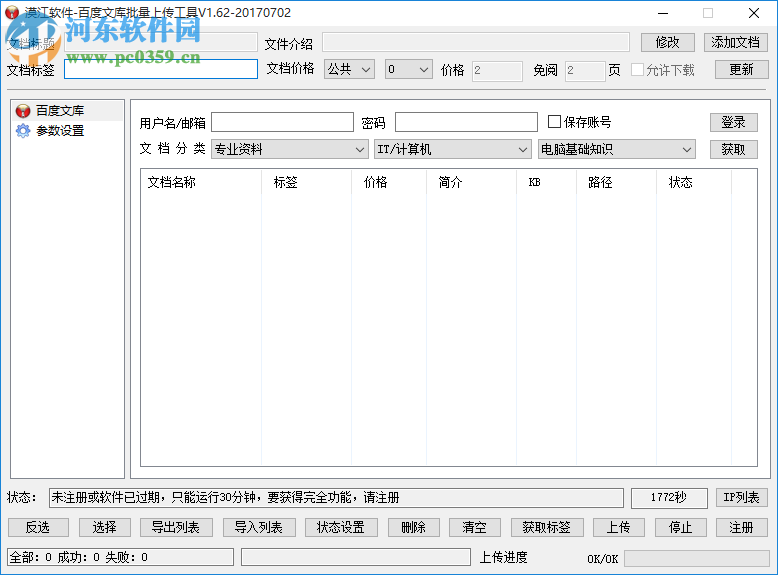778x575 pixels.
Task: Expand the 专业资料 category dropdown
Action: pyautogui.click(x=290, y=149)
